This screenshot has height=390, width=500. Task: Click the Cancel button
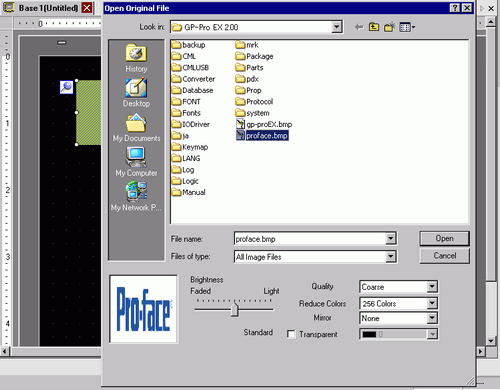[444, 256]
